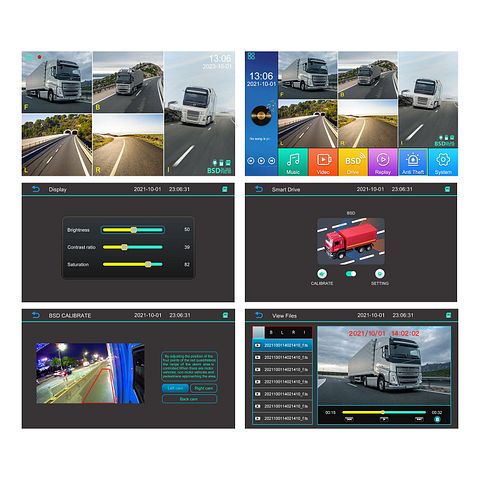Select F camera feed on home menu screen
This screenshot has width=480, height=480.
click(x=307, y=75)
